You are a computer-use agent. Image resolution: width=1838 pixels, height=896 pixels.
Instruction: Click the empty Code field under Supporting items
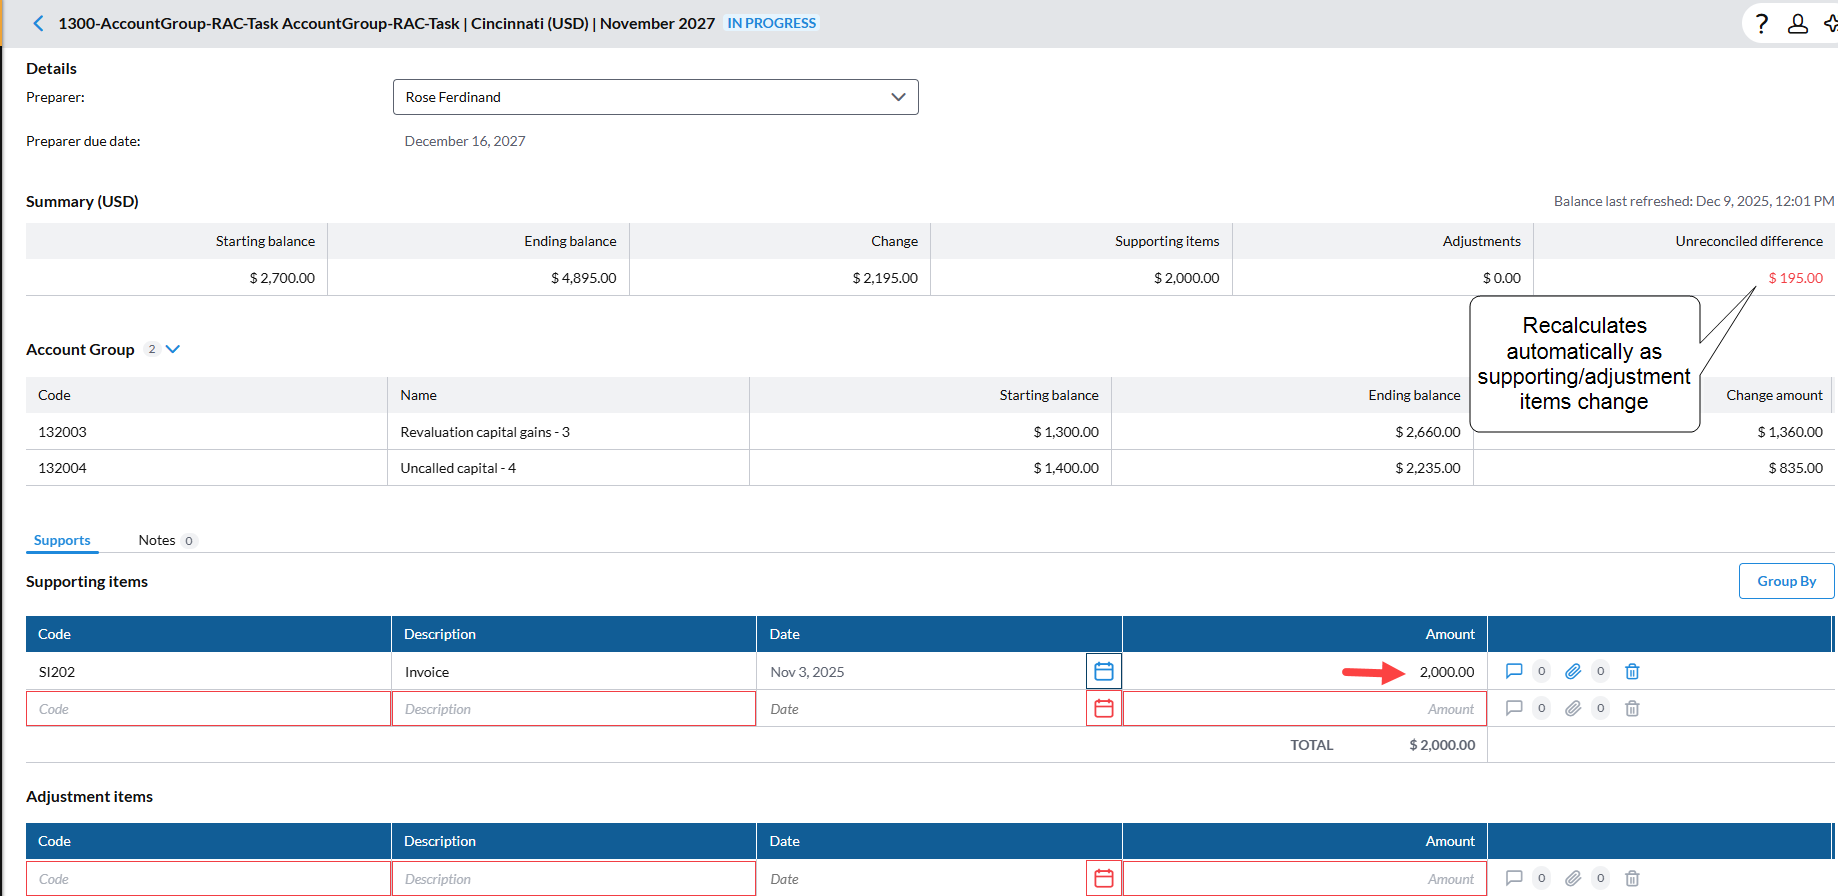coord(208,709)
